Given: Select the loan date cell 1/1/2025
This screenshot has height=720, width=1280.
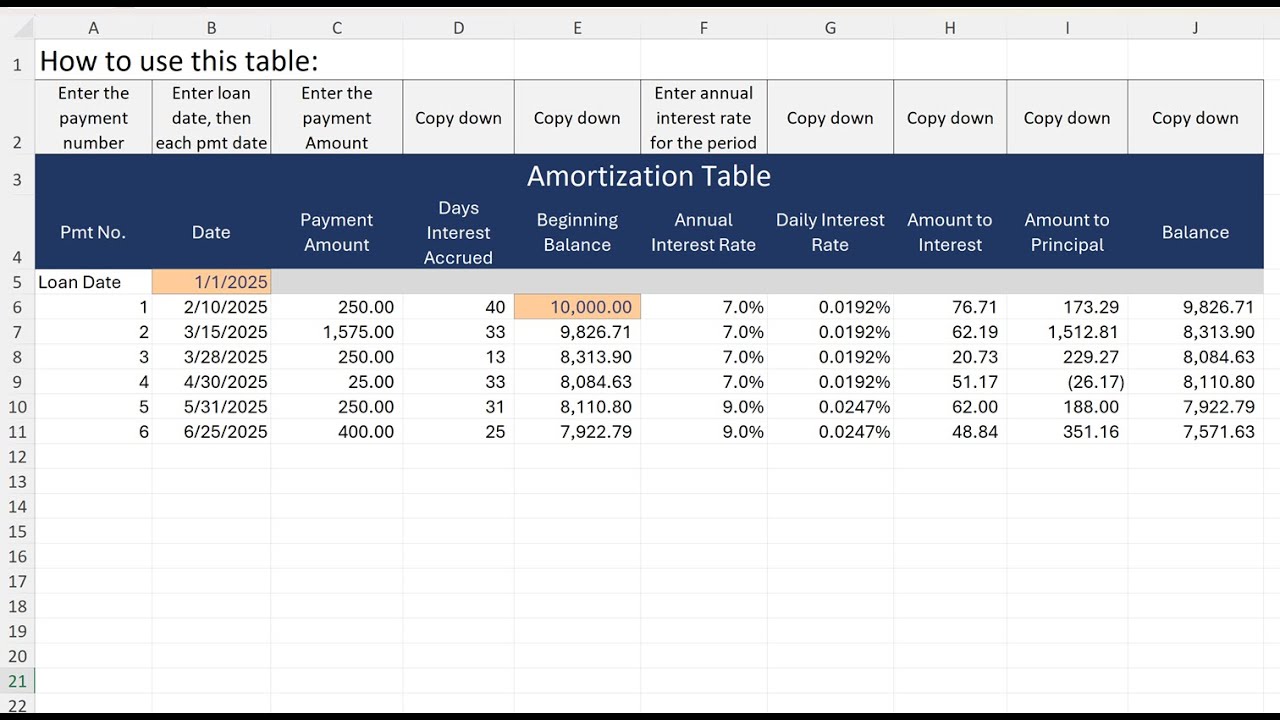Looking at the screenshot, I should pyautogui.click(x=211, y=282).
